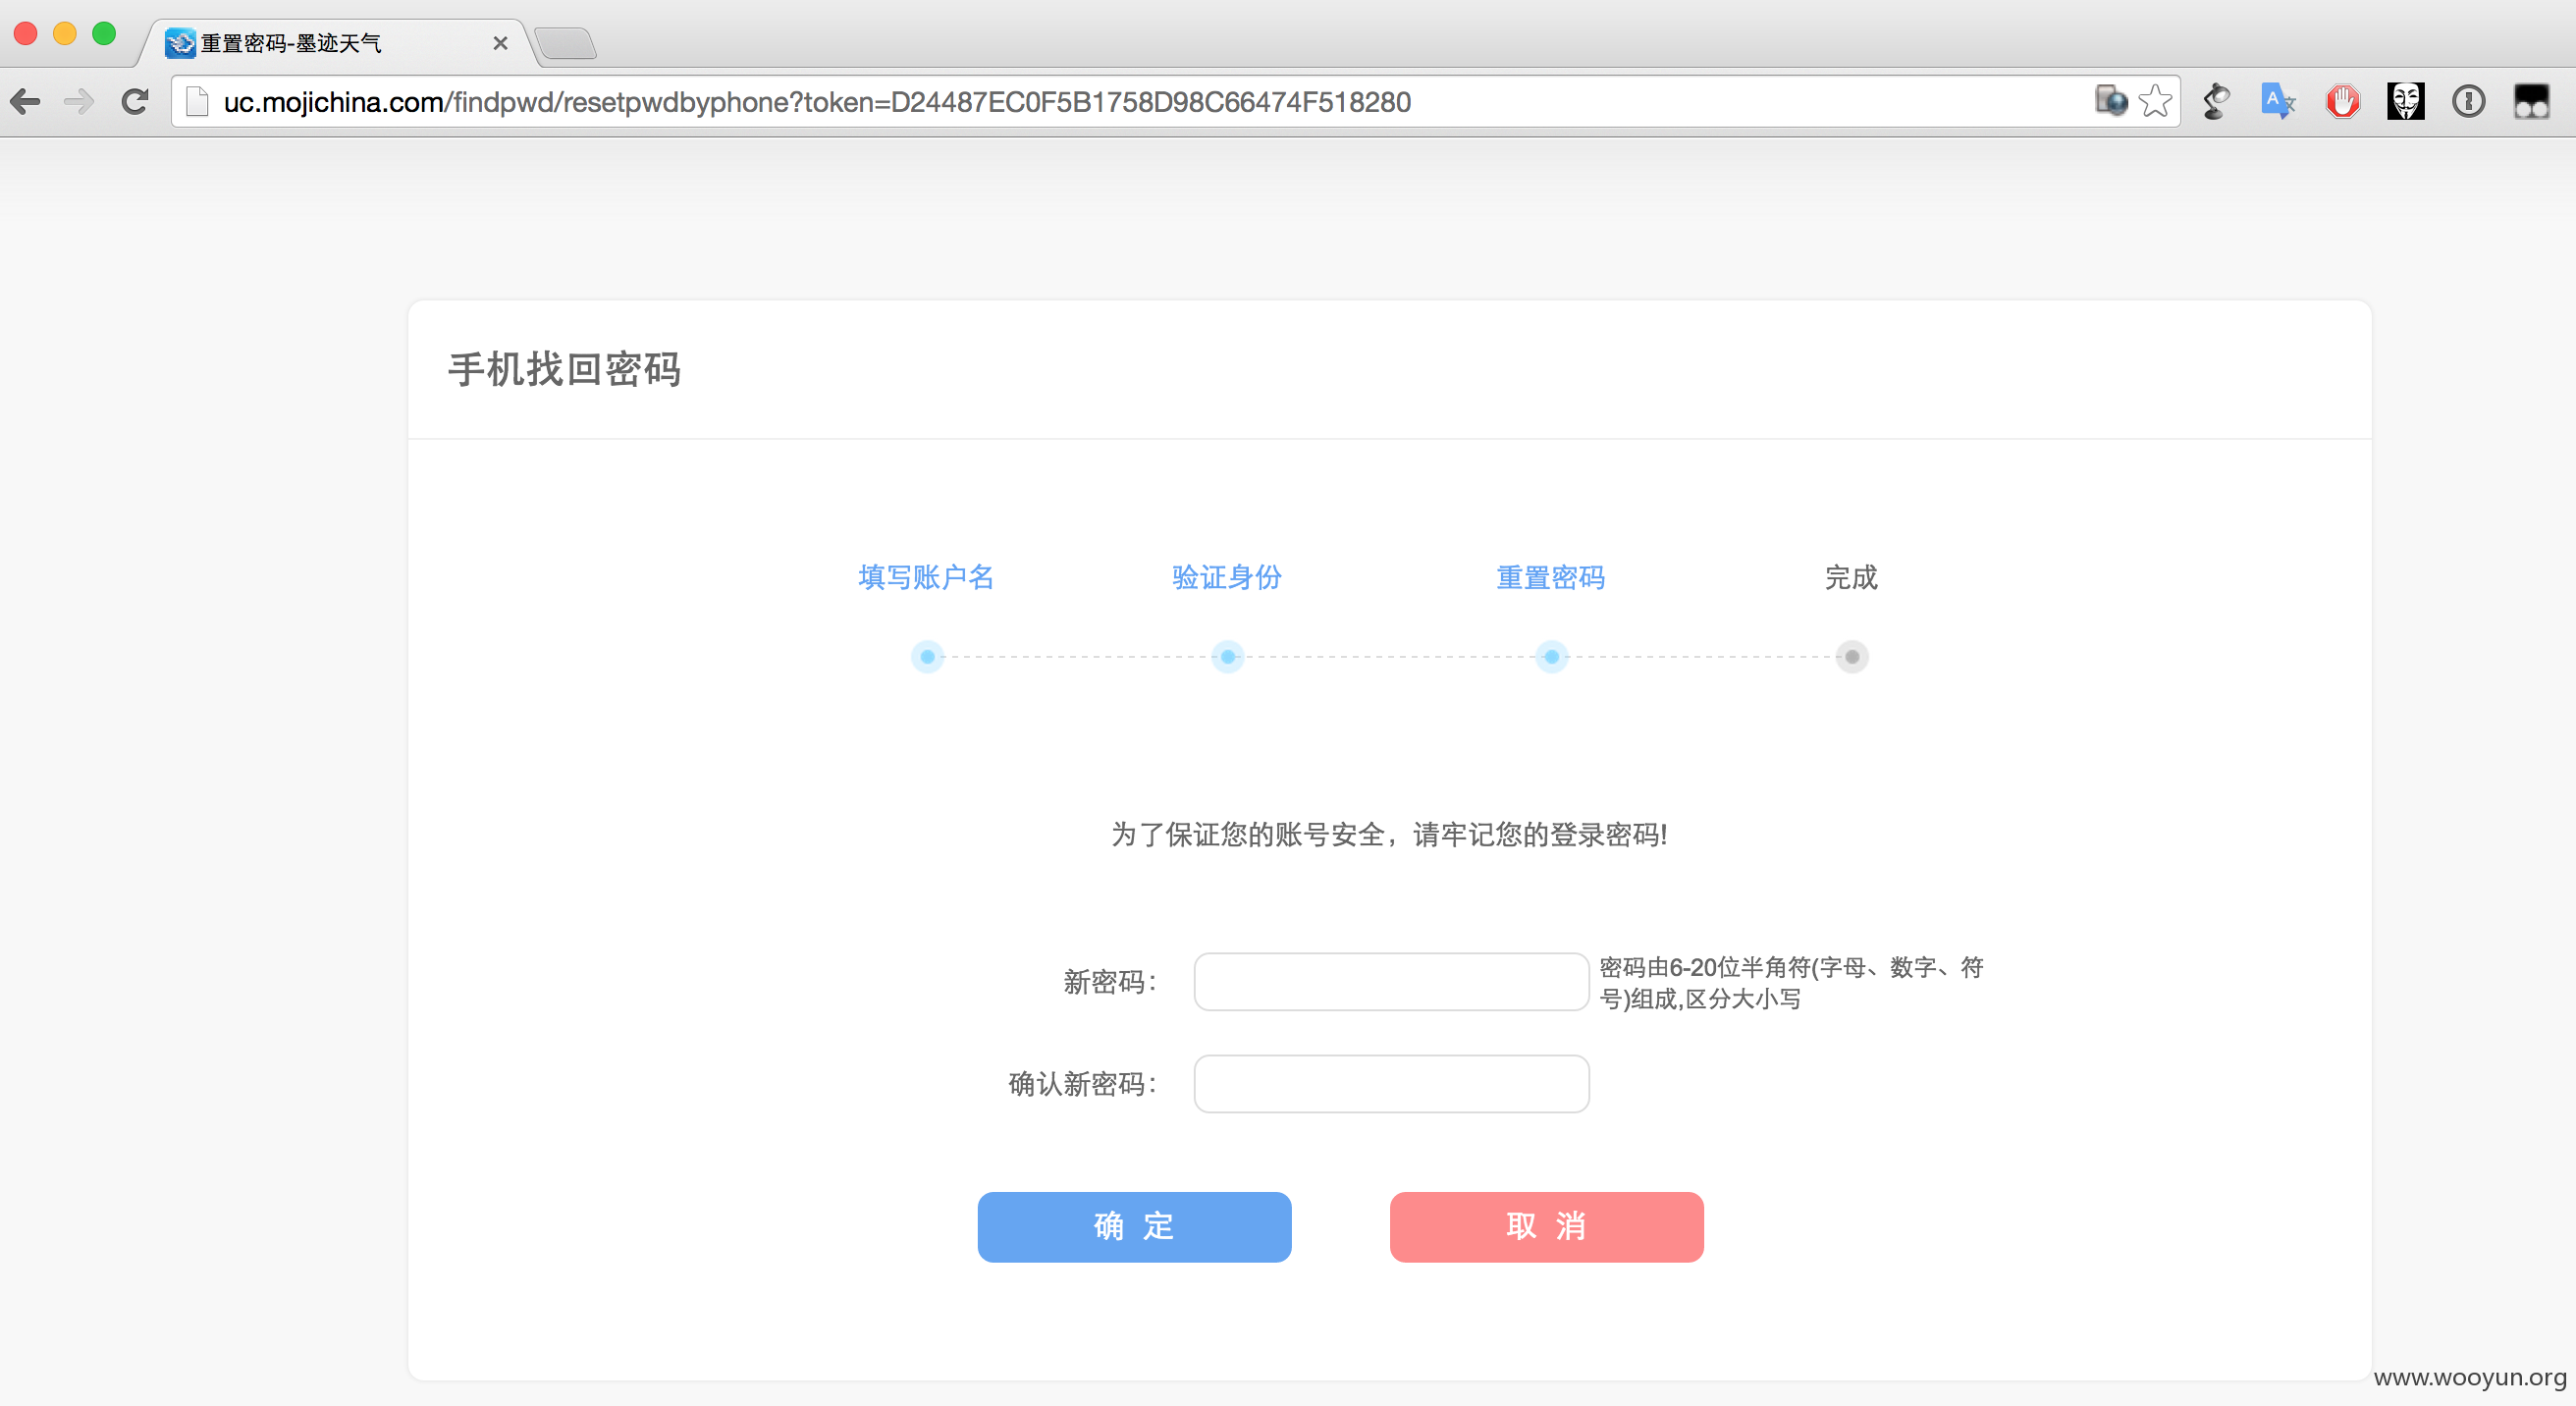Screen dimensions: 2576x1406
Task: Click the red 取消 button
Action: [1546, 1227]
